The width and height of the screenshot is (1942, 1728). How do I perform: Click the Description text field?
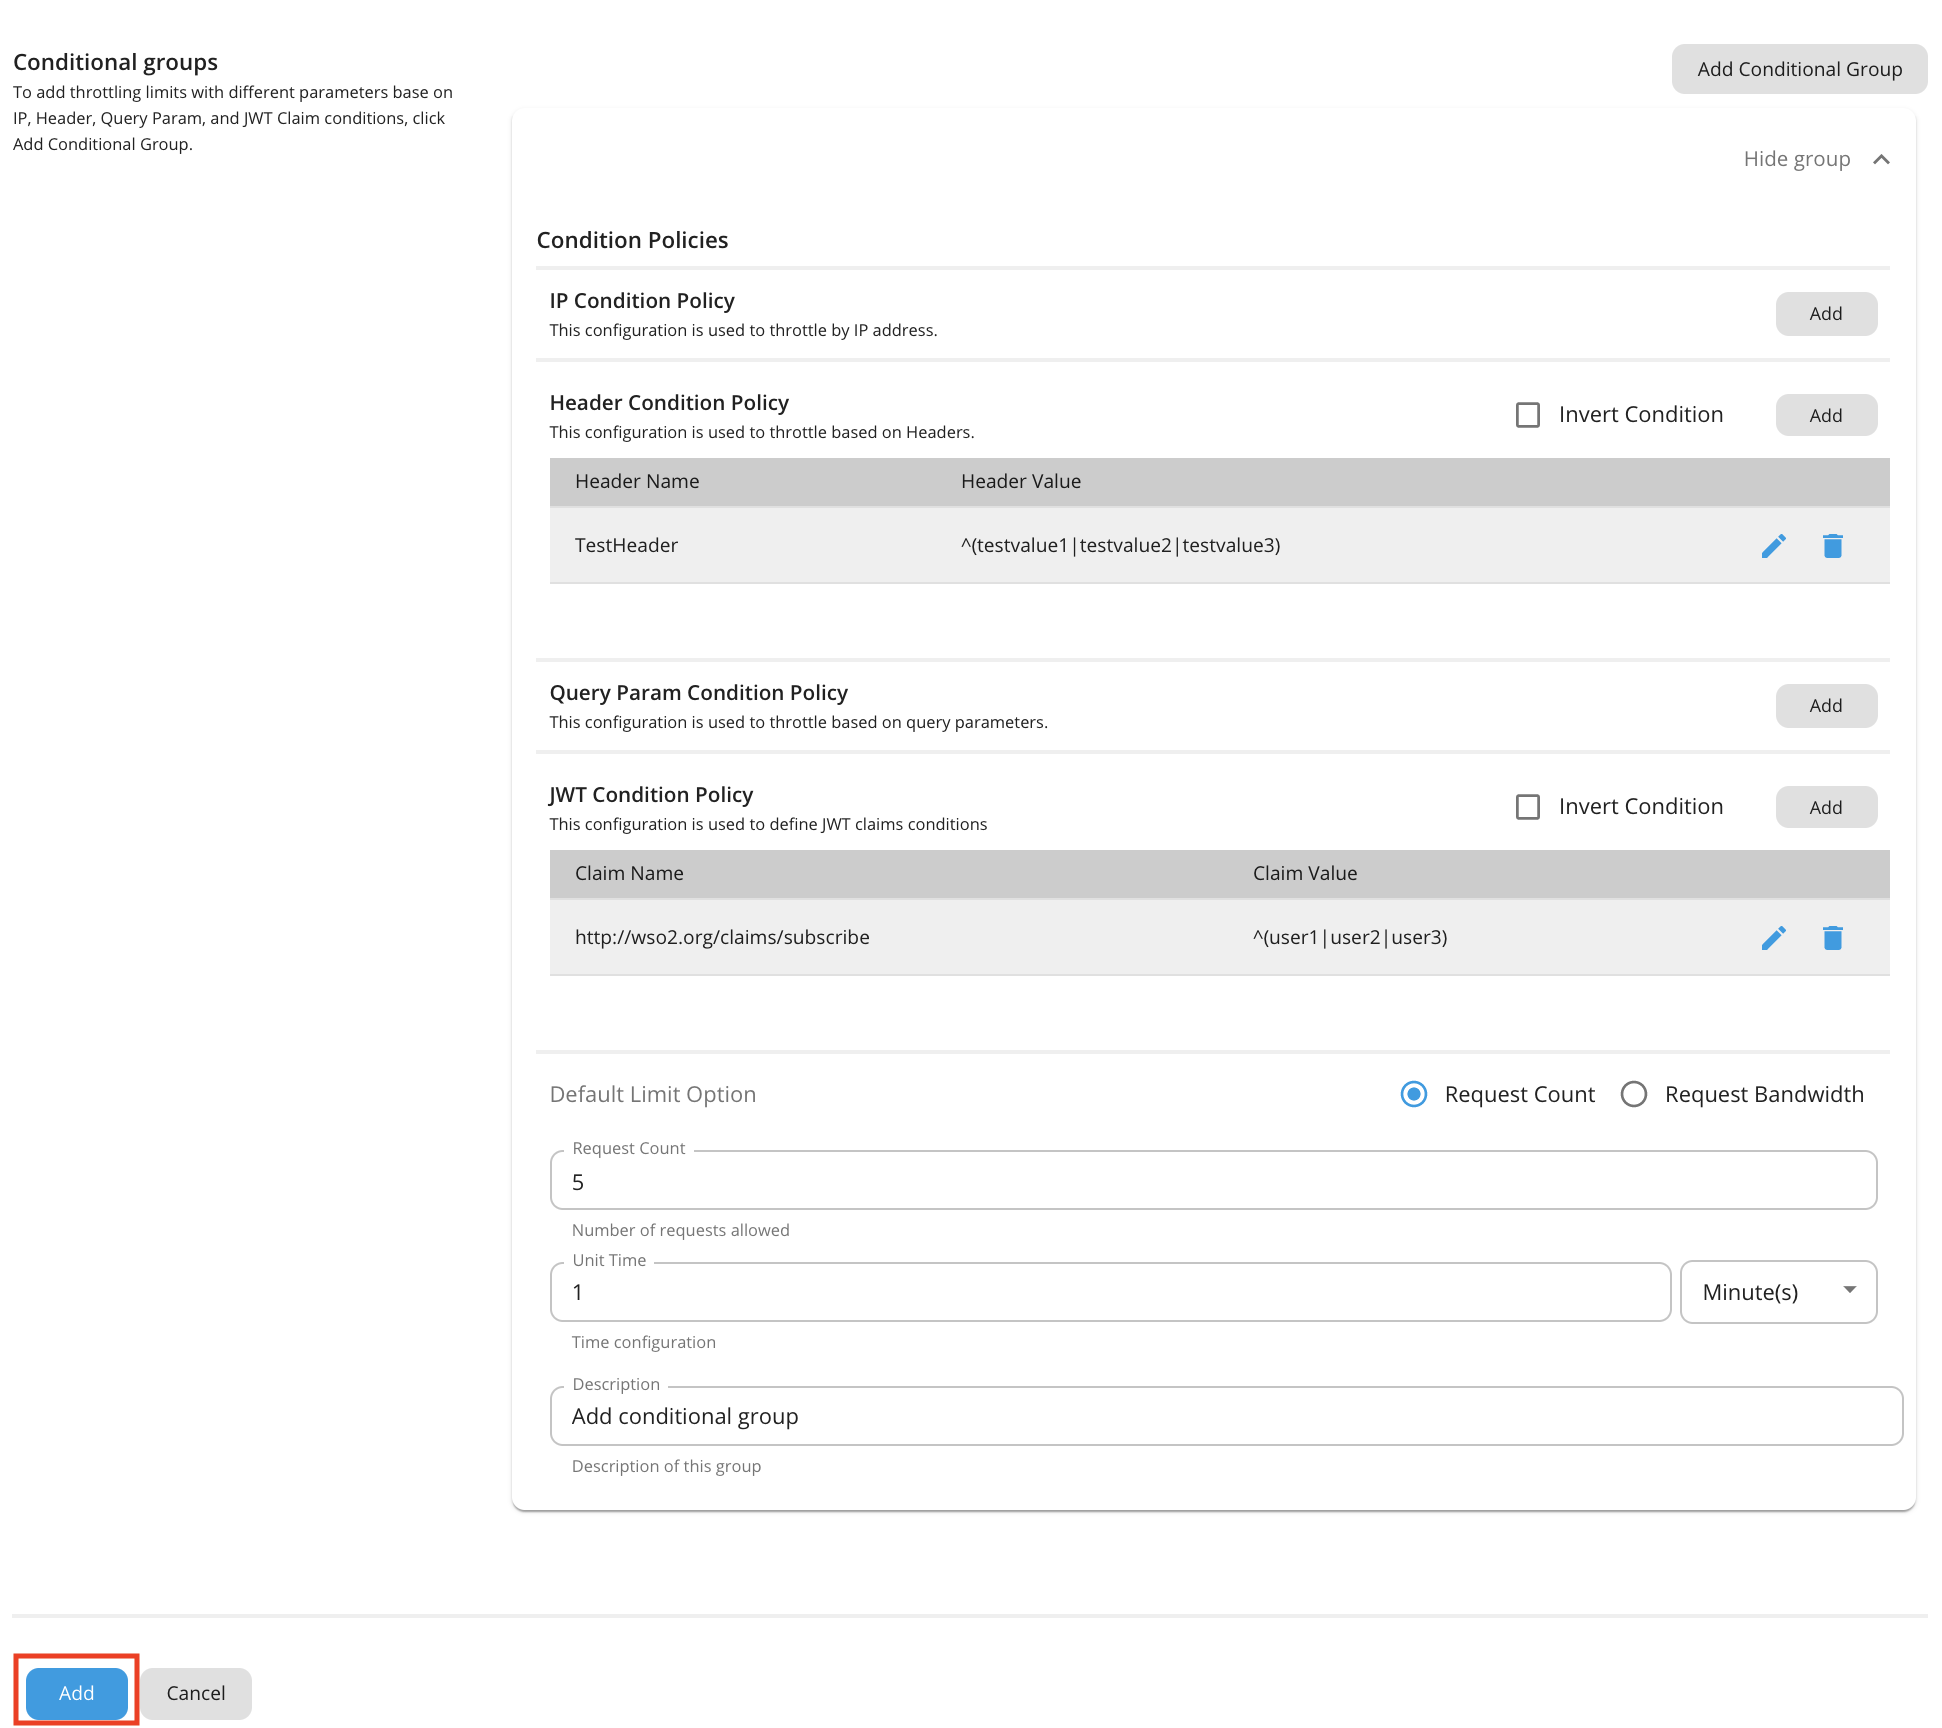(1225, 1416)
